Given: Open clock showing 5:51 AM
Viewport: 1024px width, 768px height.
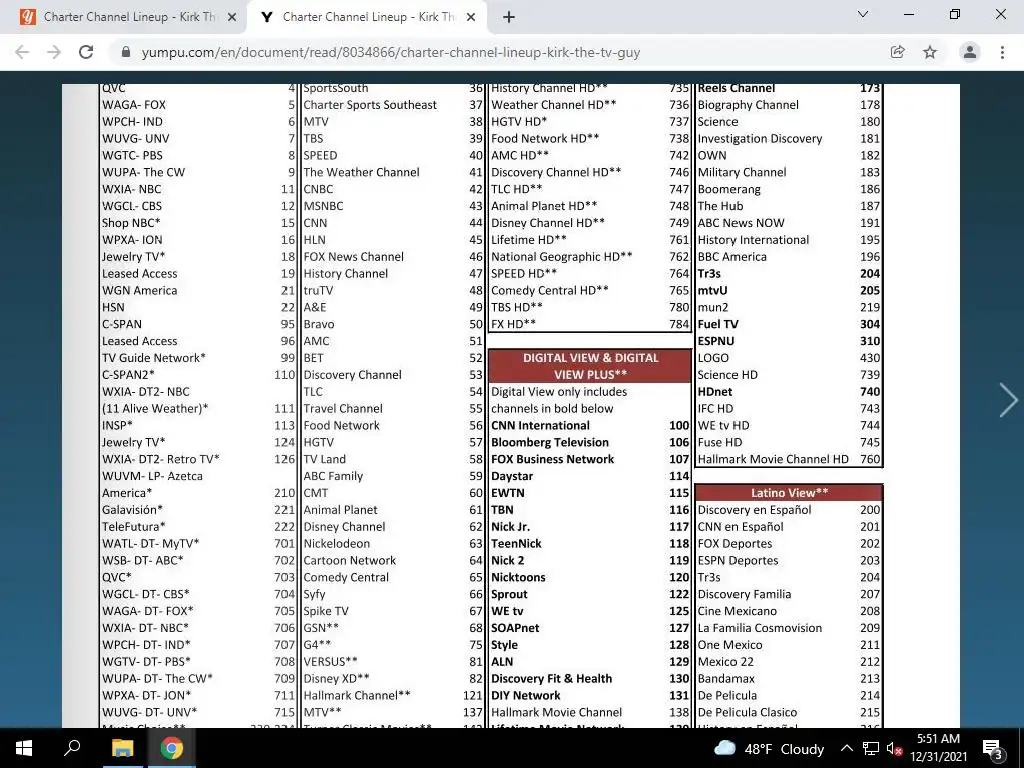Looking at the screenshot, I should pos(938,748).
